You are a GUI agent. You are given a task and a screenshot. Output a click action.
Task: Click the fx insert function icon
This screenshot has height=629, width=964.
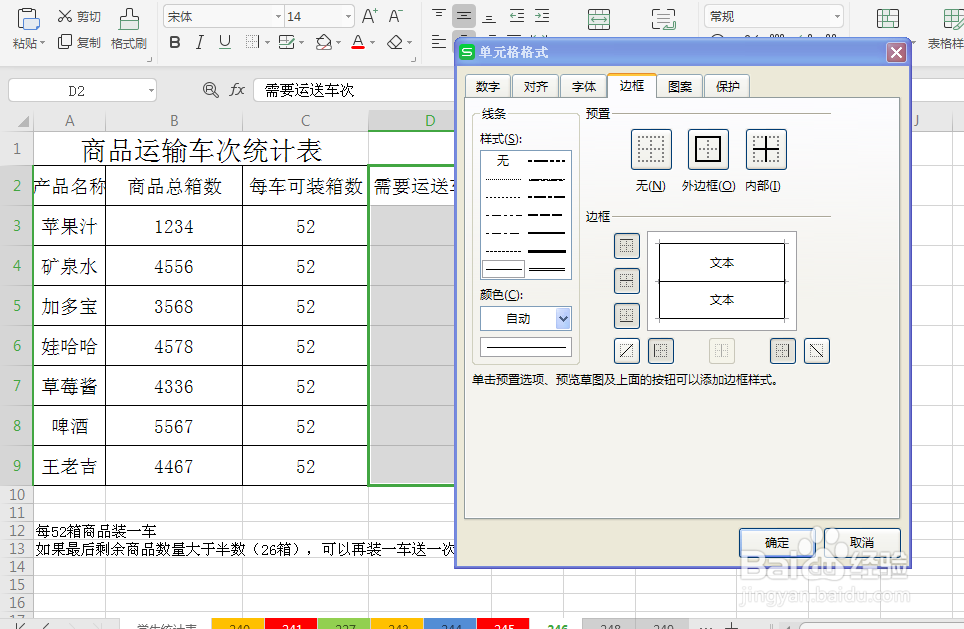[237, 90]
